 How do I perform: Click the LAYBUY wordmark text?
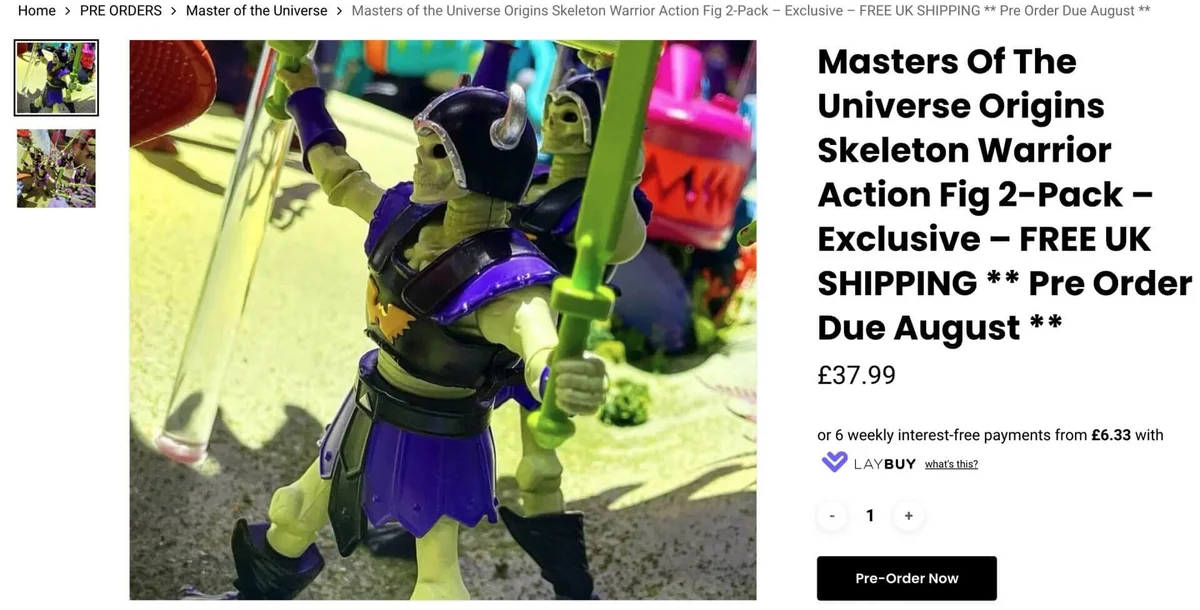[885, 464]
